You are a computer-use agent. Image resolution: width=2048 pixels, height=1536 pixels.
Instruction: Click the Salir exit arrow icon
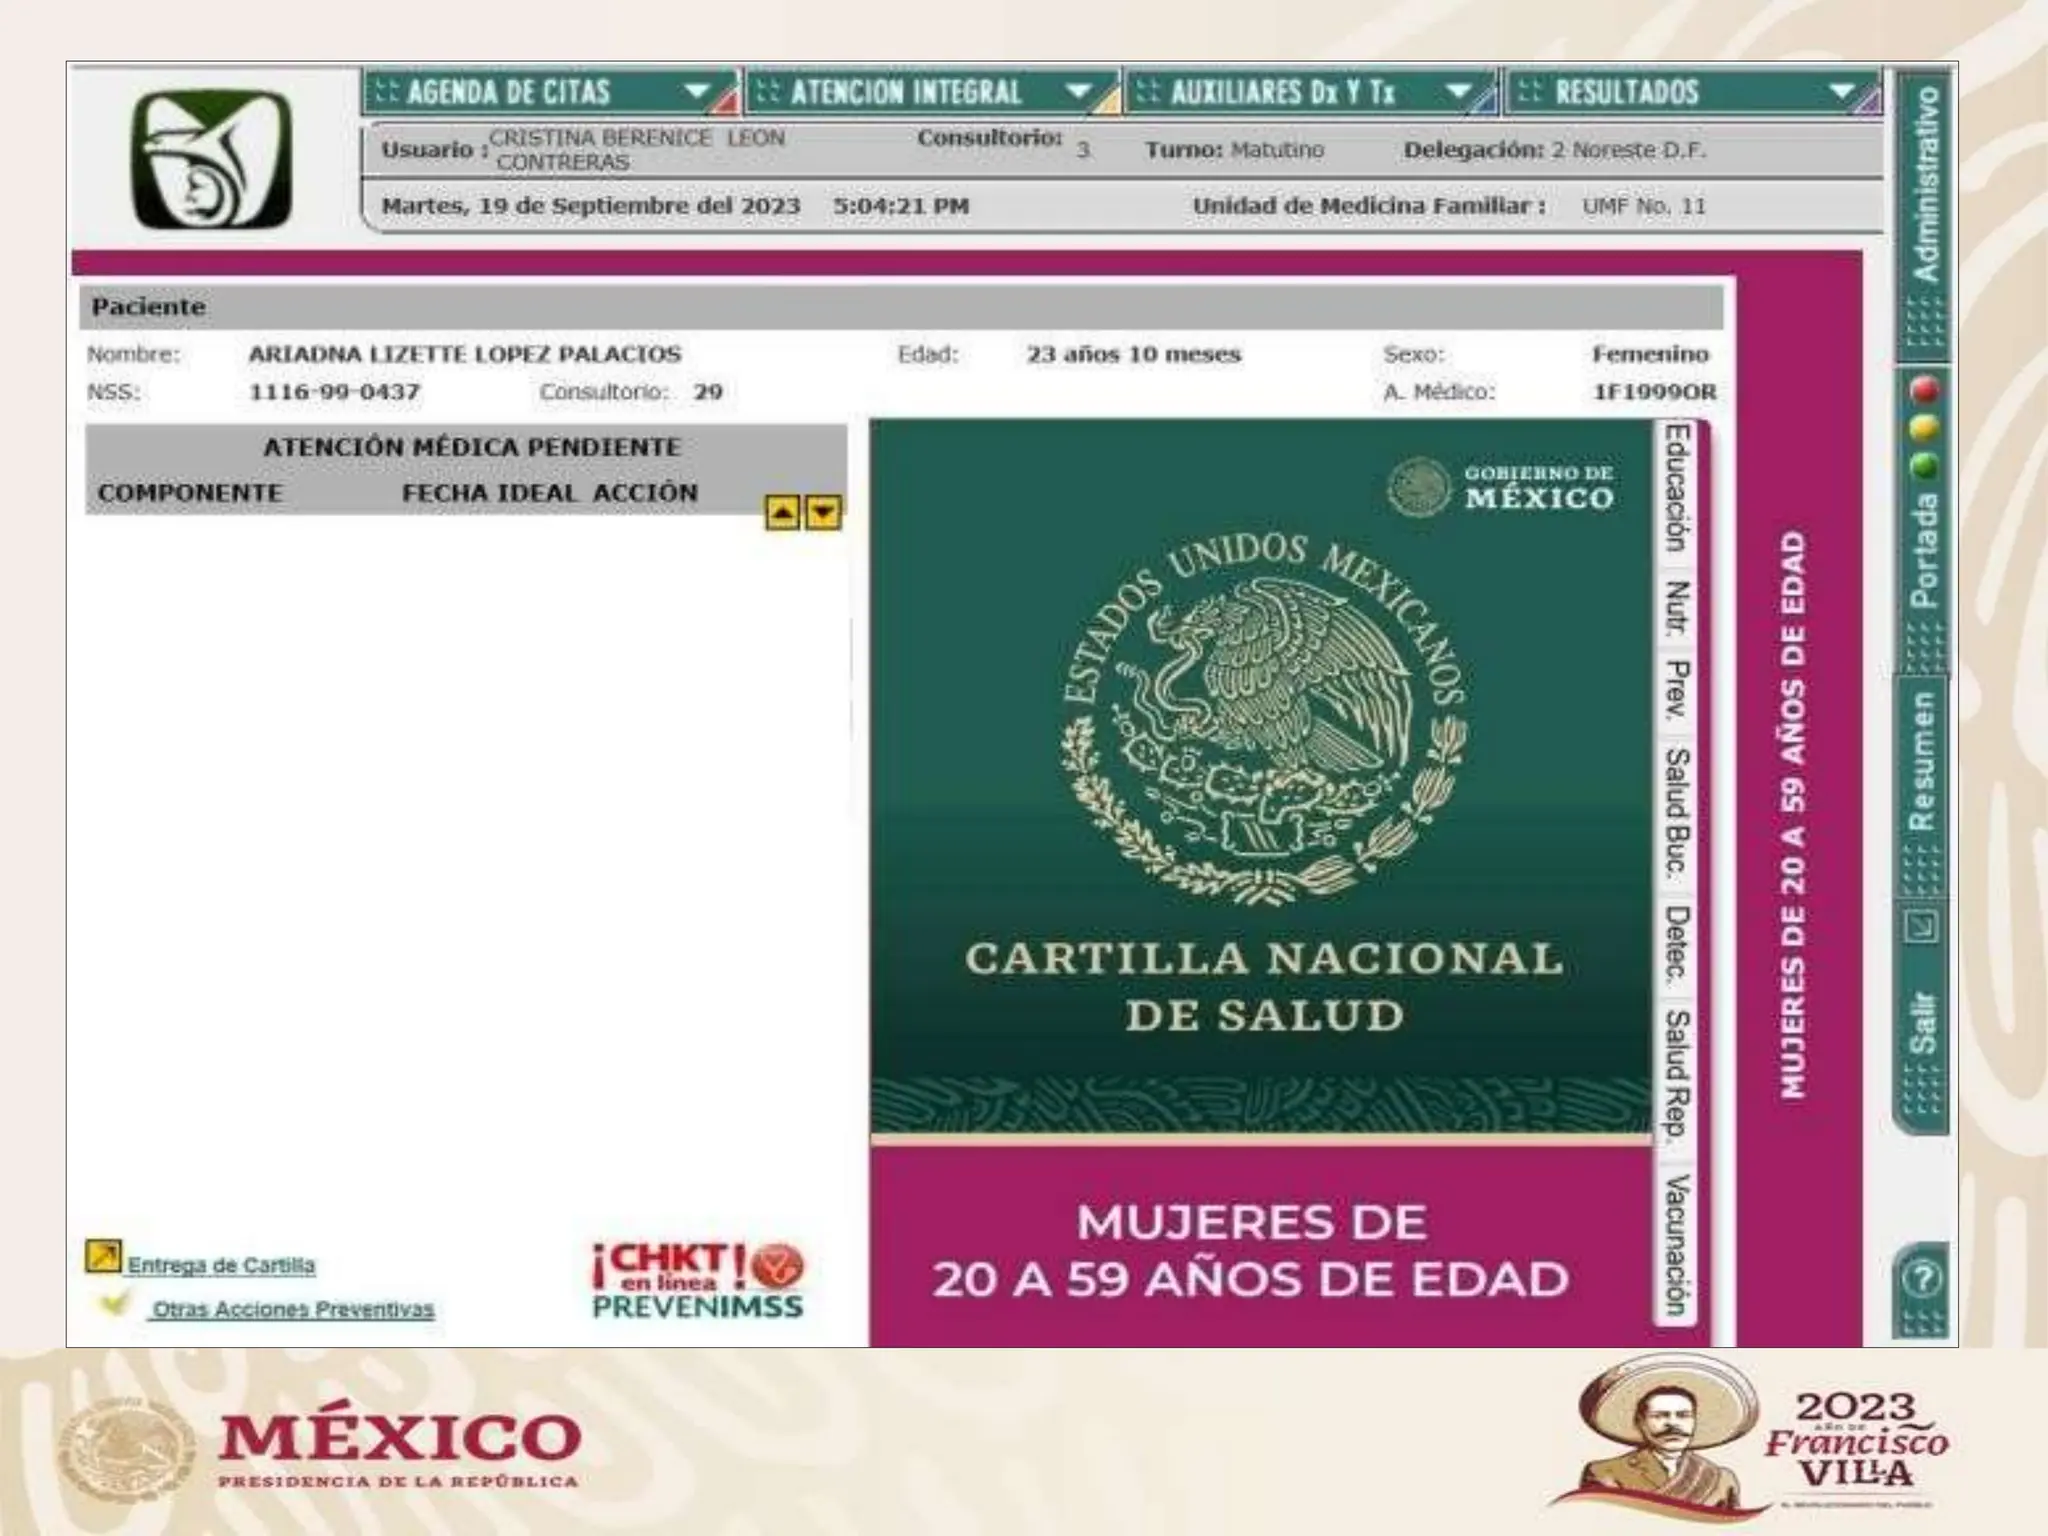pyautogui.click(x=1923, y=927)
